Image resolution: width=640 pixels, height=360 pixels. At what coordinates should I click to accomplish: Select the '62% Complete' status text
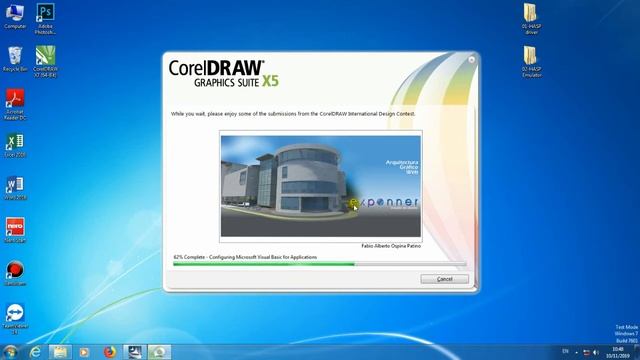(x=189, y=257)
